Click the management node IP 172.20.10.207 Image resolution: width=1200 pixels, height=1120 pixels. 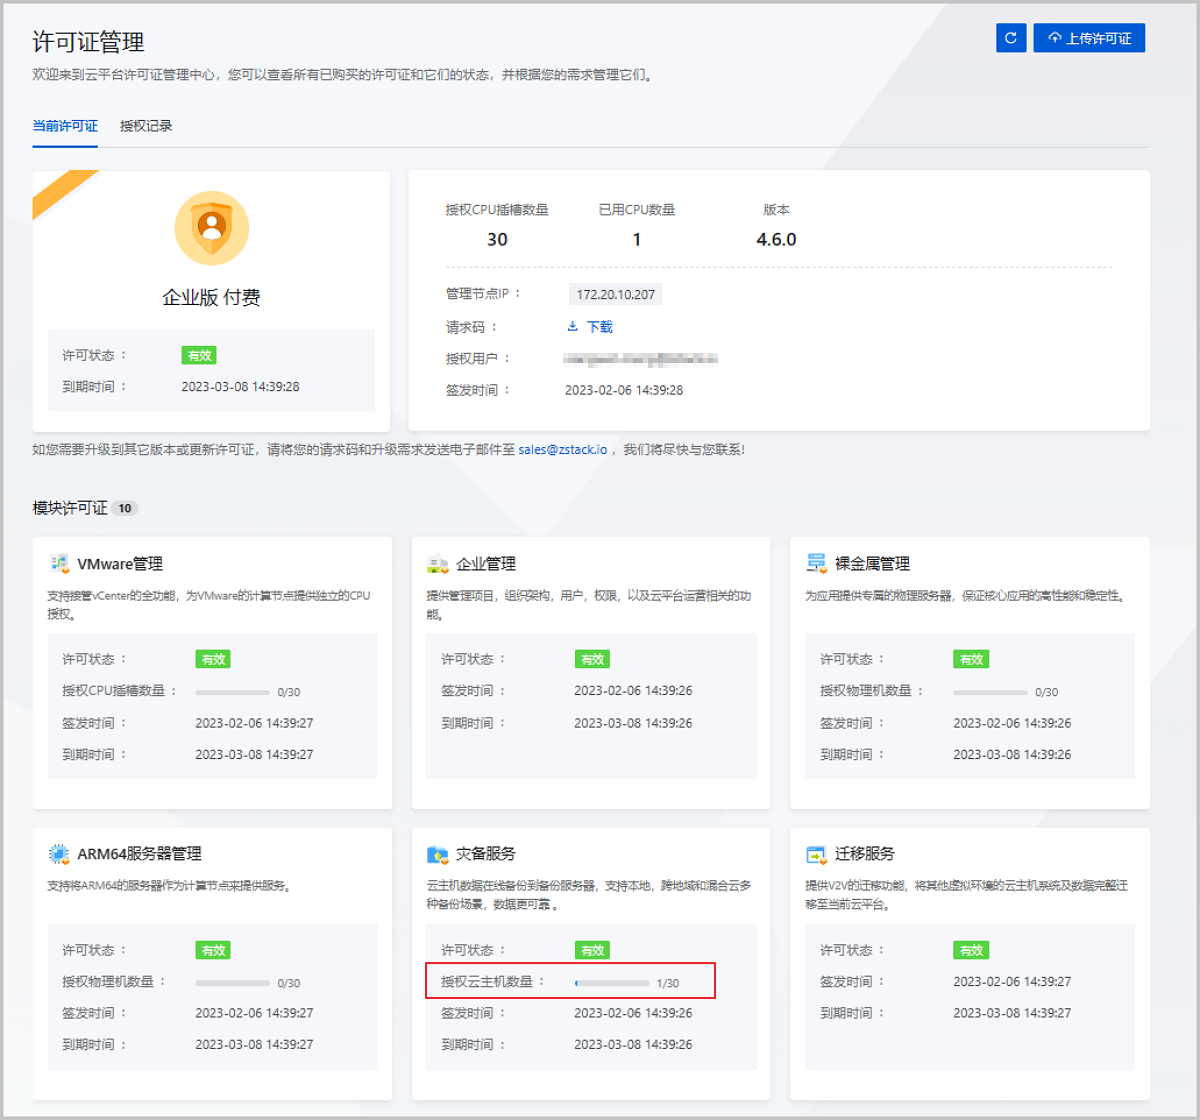point(616,295)
